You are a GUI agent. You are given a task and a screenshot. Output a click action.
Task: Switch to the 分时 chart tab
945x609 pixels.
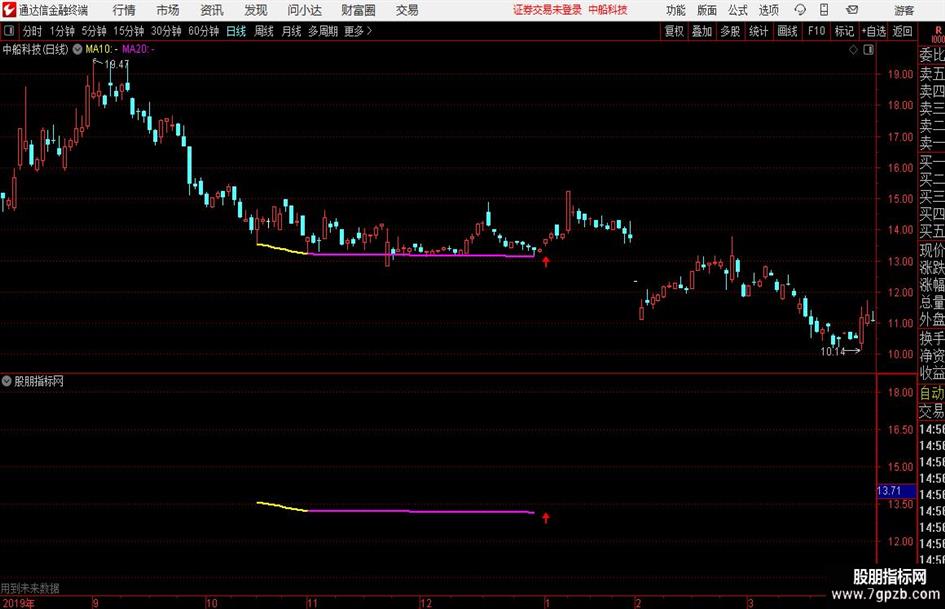[33, 31]
